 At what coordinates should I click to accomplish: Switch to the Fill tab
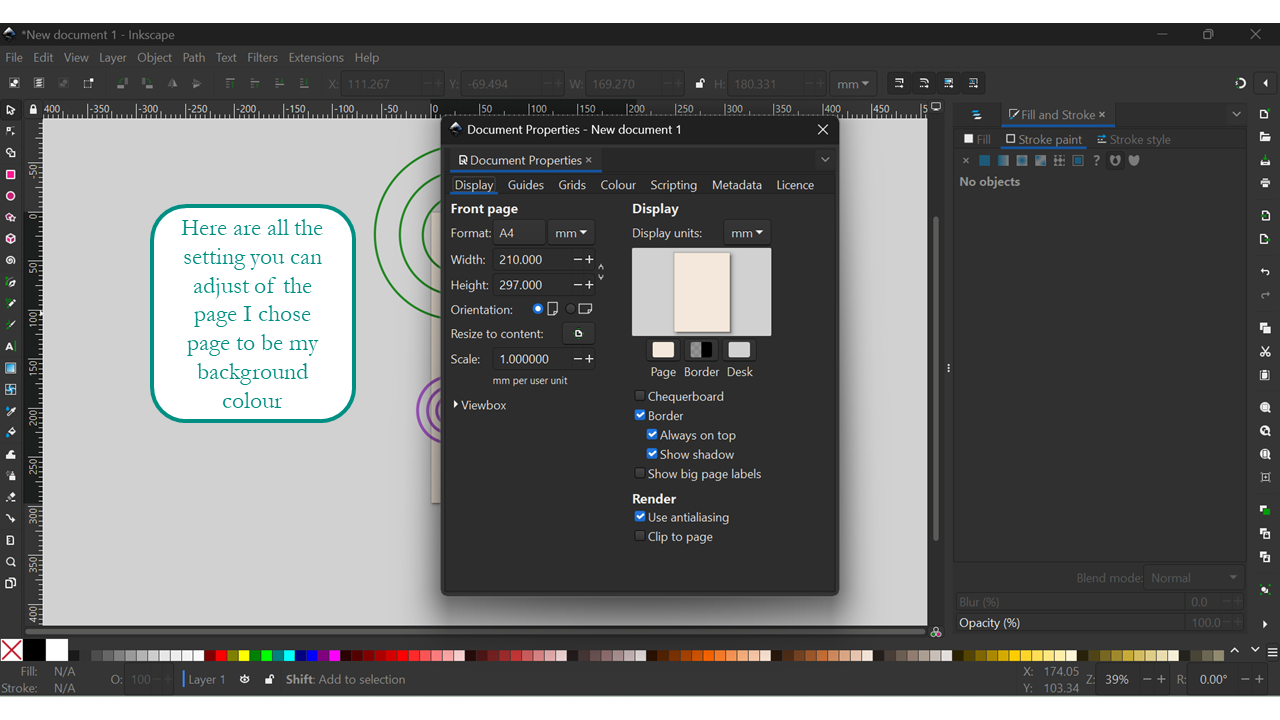[977, 140]
